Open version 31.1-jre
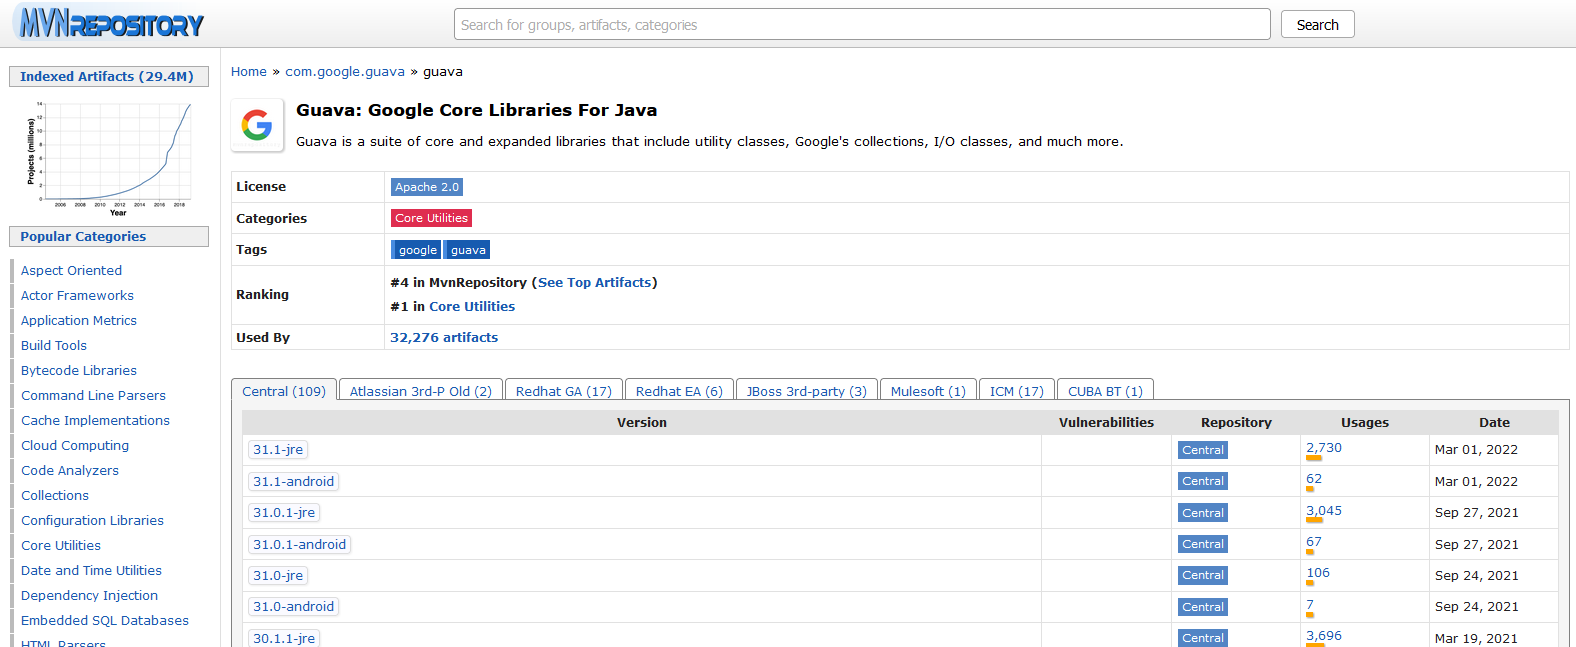 coord(278,450)
